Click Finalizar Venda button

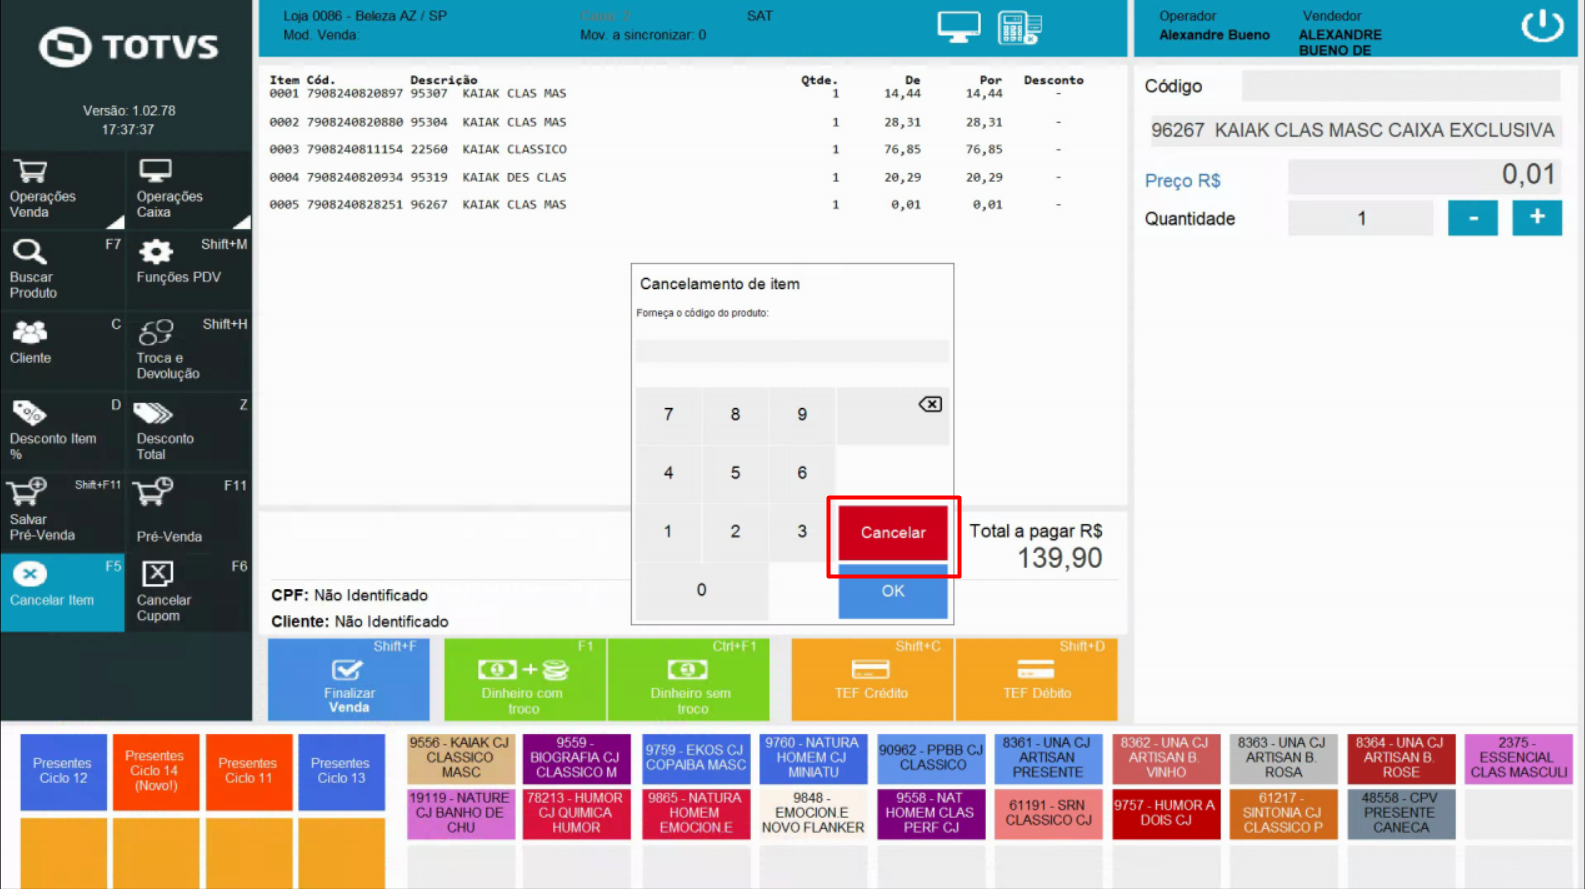tap(348, 680)
